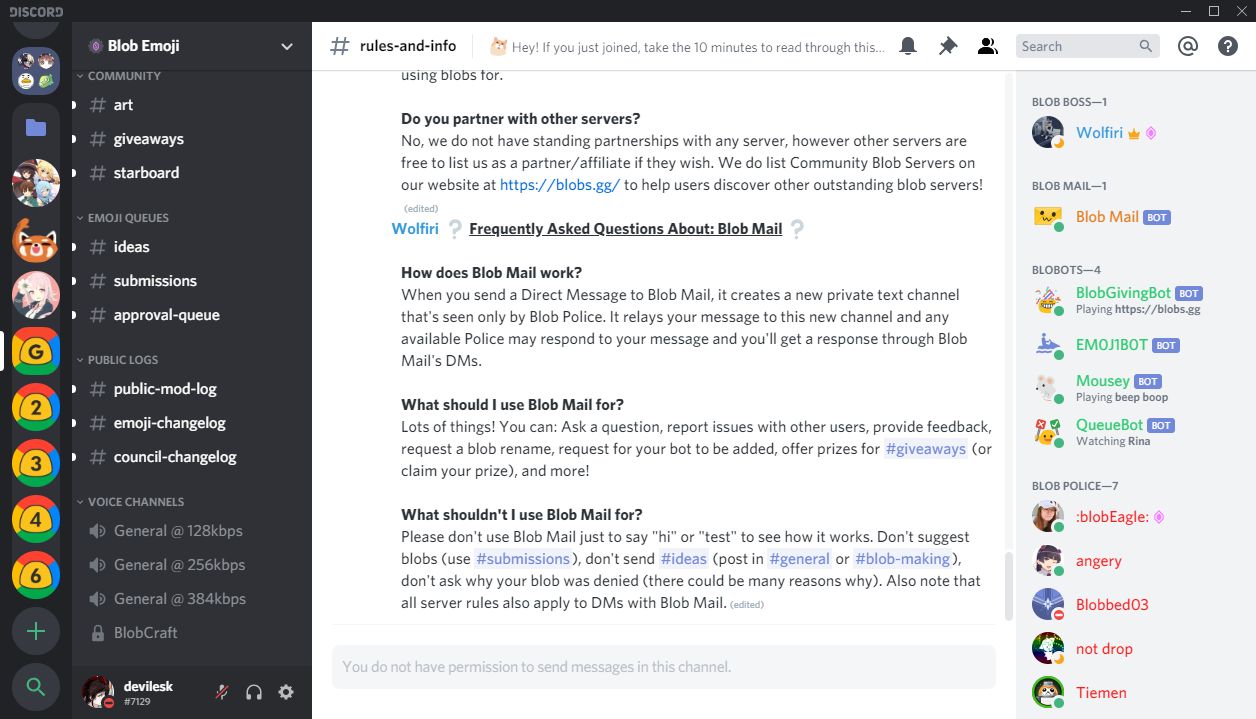Viewport: 1256px width, 719px height.
Task: Open user settings gear
Action: (x=286, y=692)
